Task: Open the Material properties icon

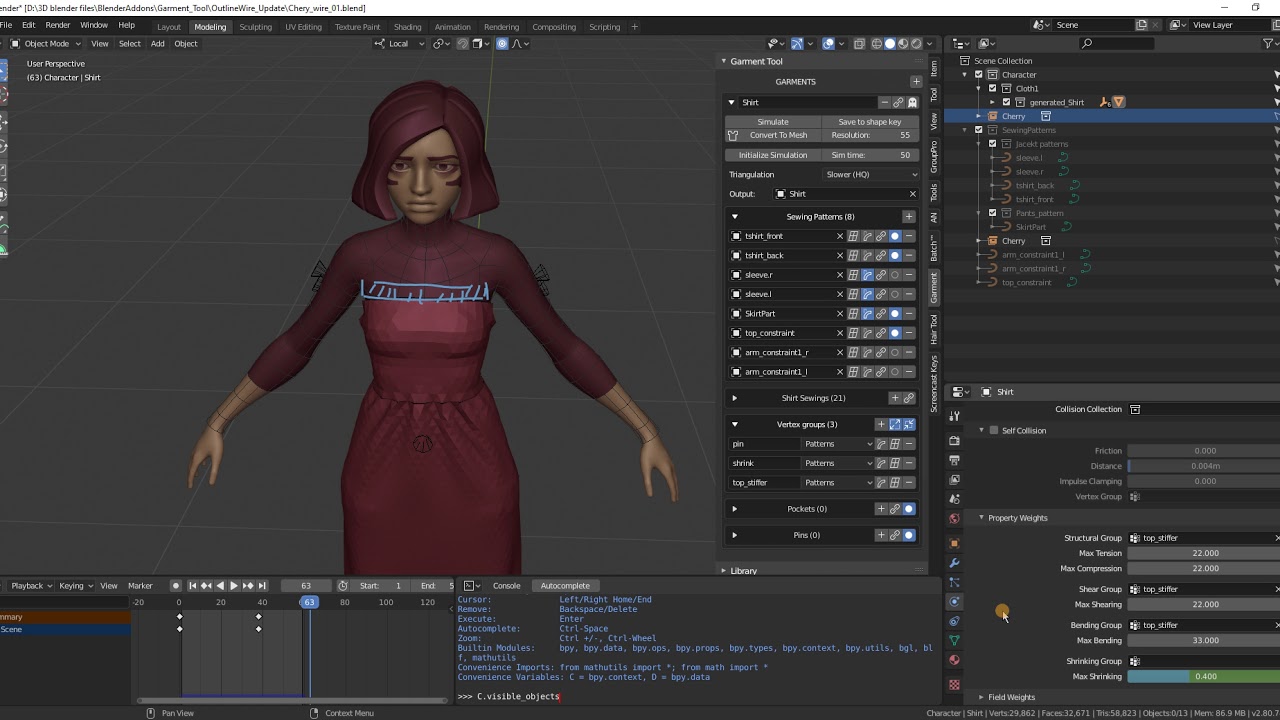Action: click(x=954, y=660)
